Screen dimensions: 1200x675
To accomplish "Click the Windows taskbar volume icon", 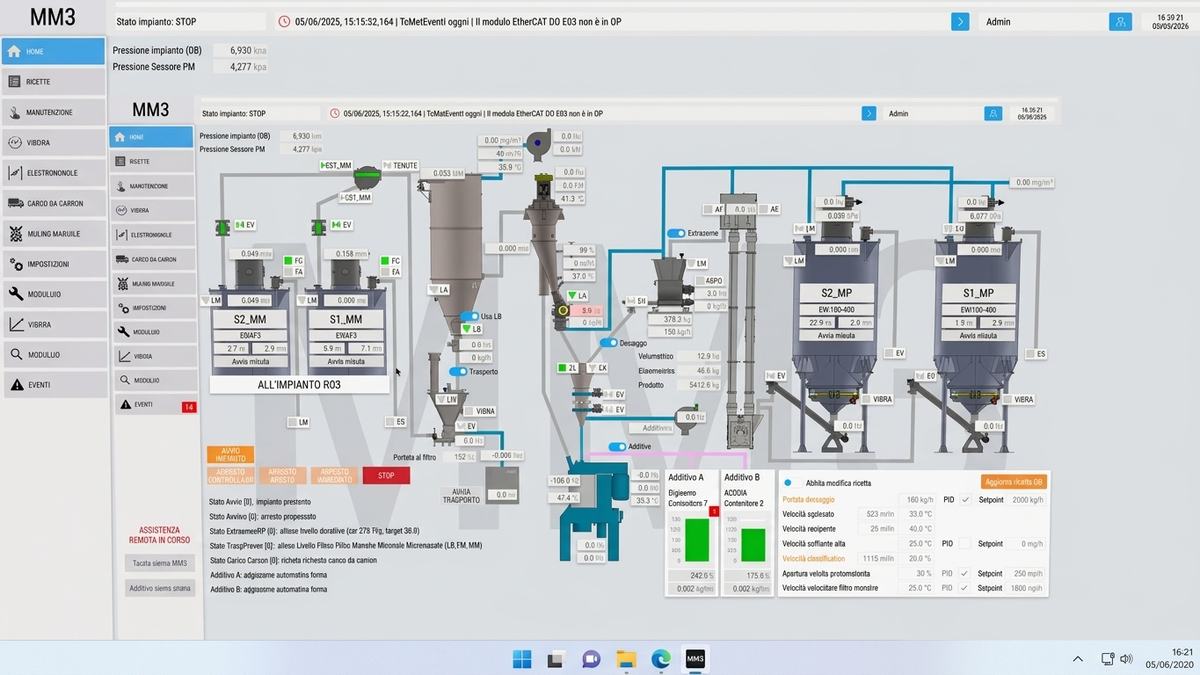I will pos(1127,659).
